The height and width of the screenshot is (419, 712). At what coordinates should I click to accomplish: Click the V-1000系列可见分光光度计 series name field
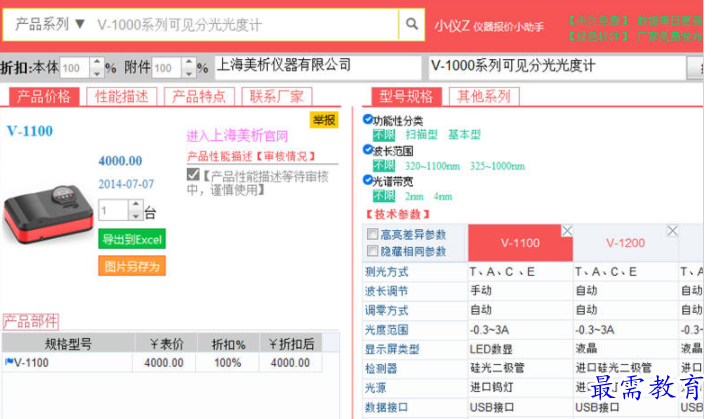pos(557,67)
